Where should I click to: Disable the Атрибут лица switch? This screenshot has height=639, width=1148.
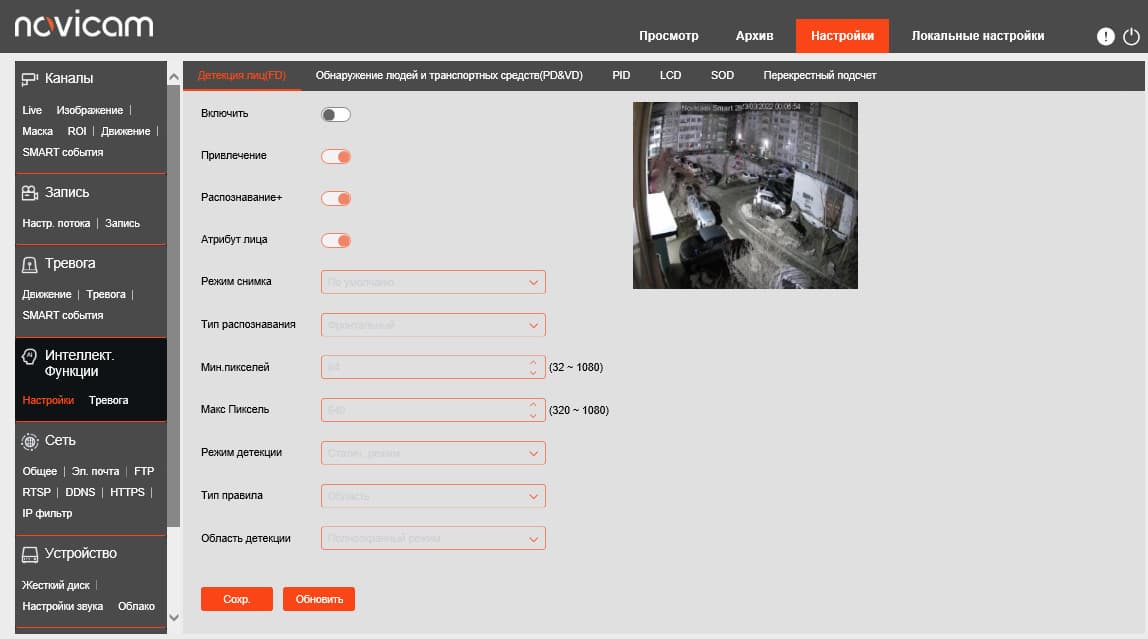(336, 240)
